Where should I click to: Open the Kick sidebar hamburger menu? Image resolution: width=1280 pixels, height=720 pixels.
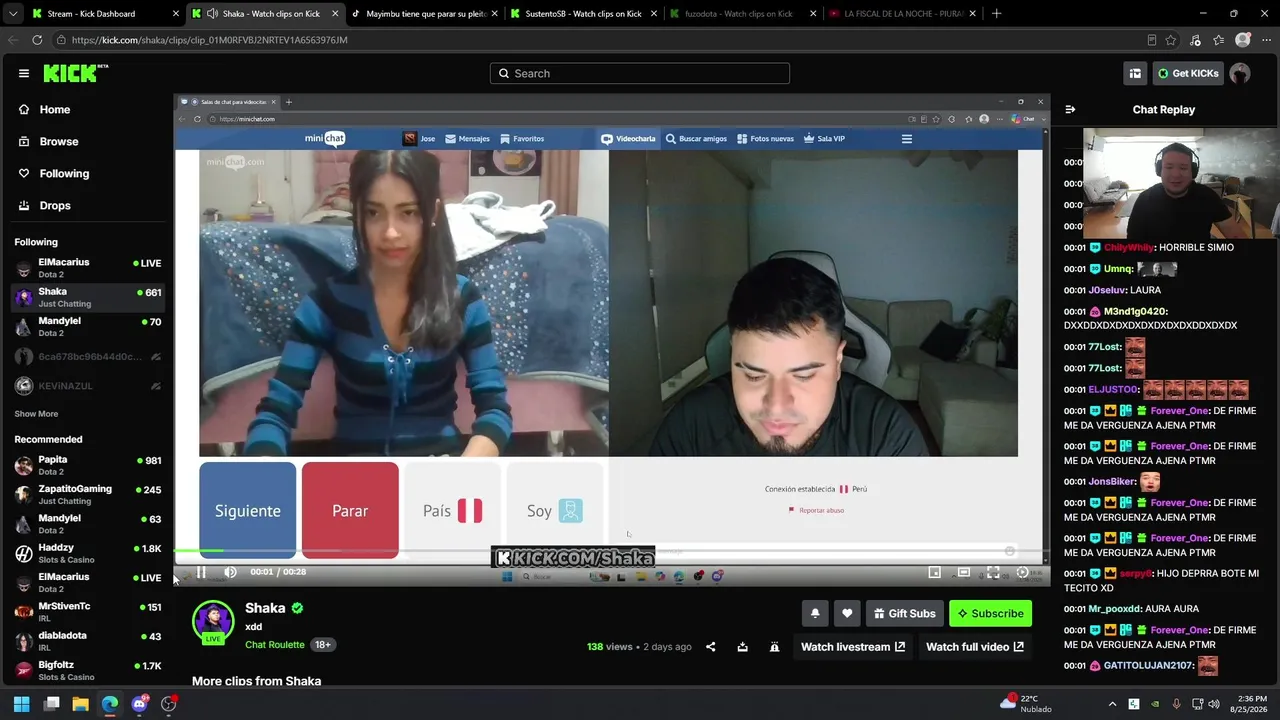[24, 73]
